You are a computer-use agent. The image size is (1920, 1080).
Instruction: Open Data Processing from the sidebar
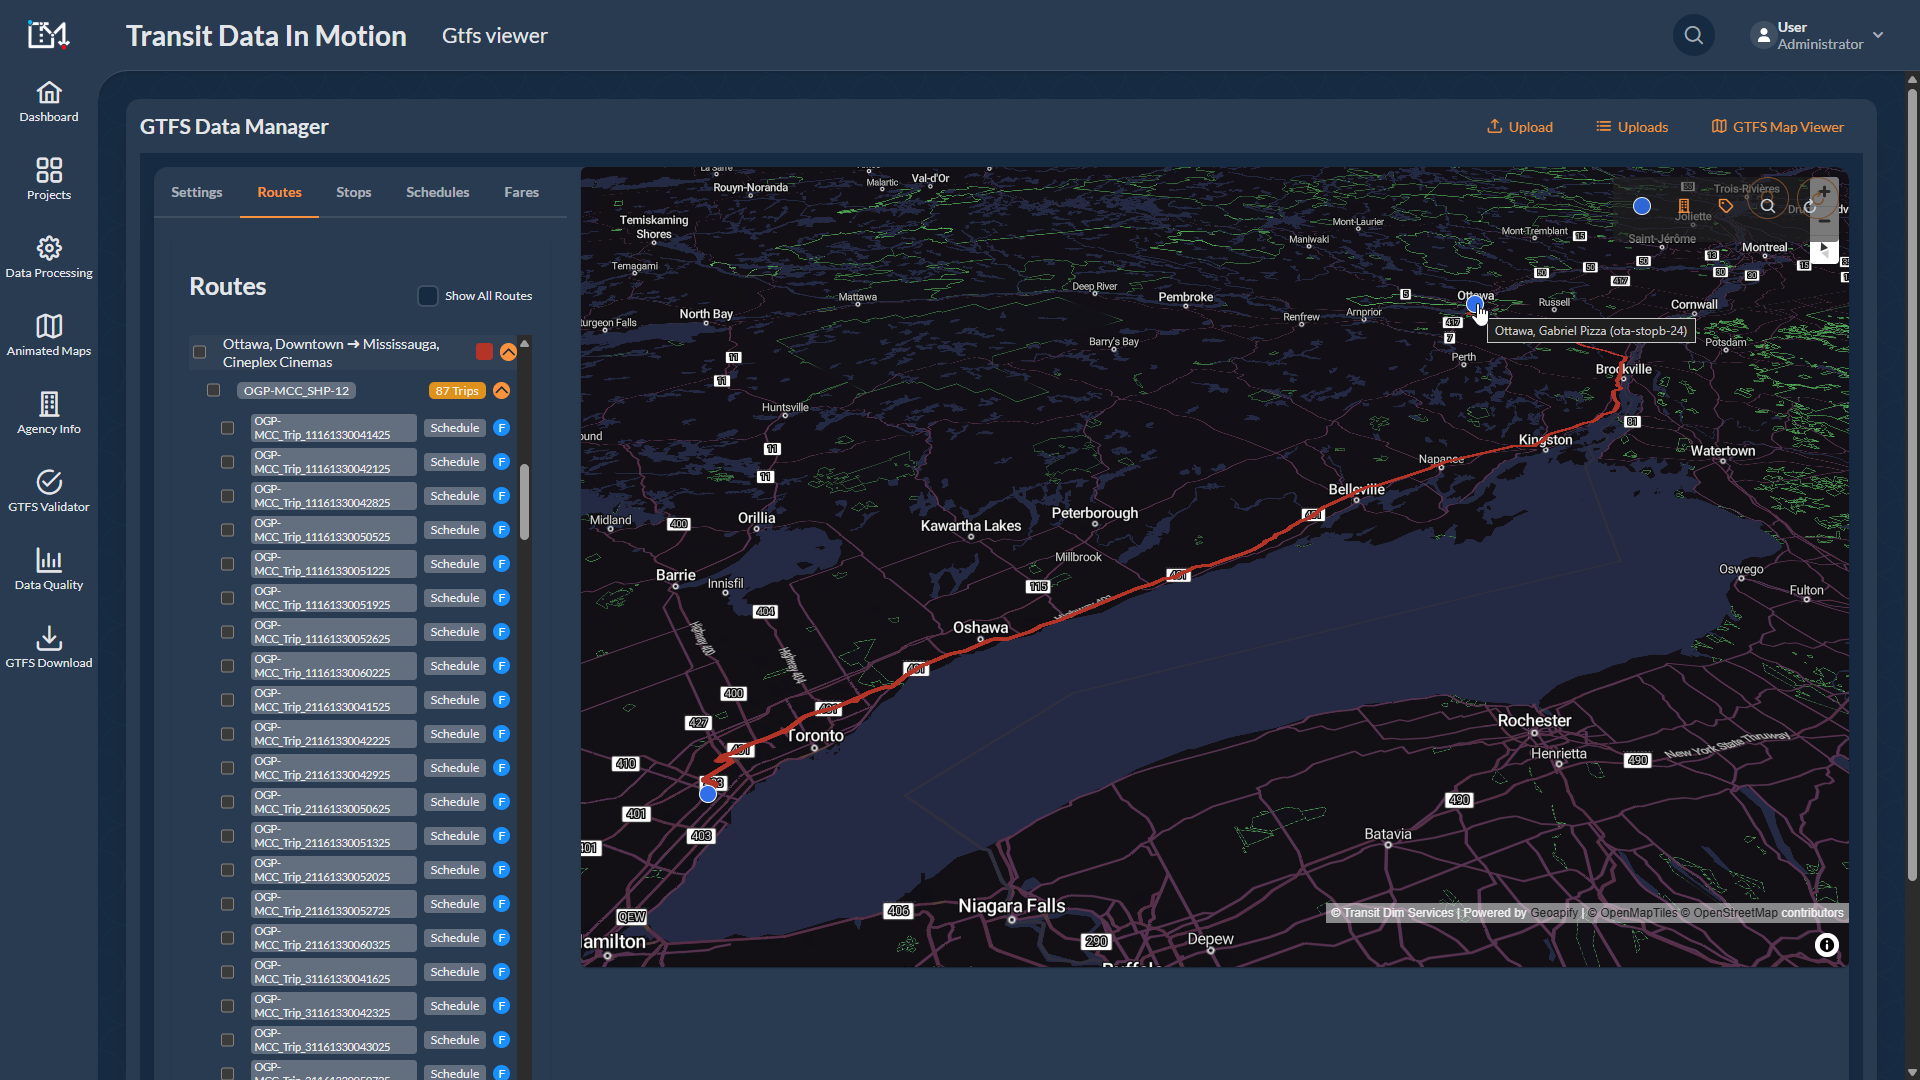pyautogui.click(x=48, y=257)
